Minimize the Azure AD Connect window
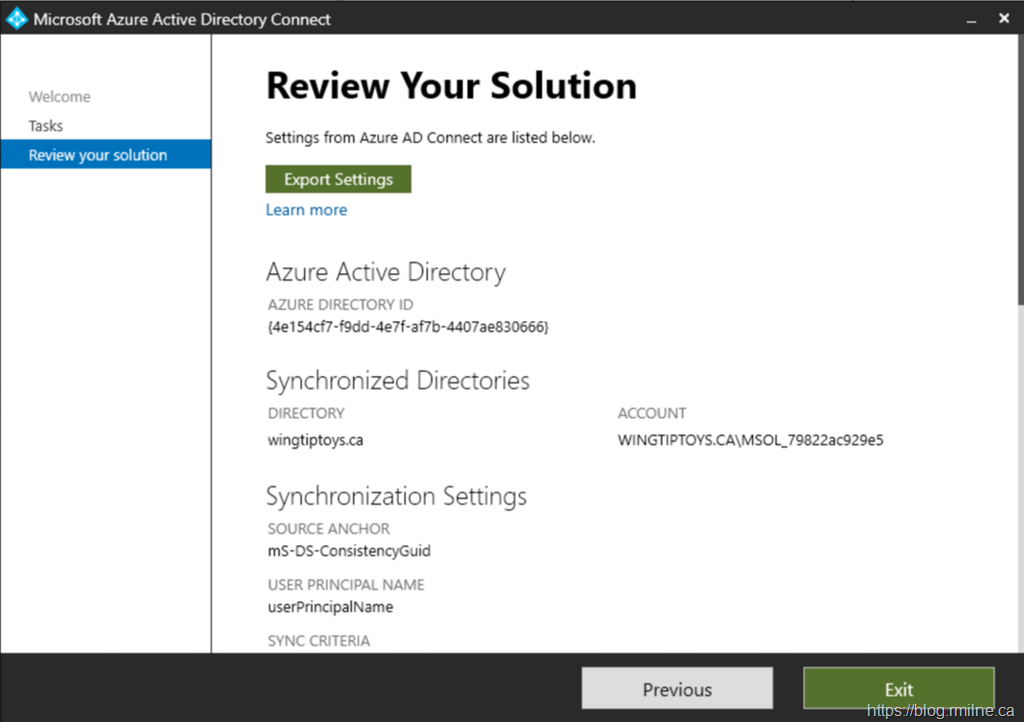 click(x=971, y=19)
